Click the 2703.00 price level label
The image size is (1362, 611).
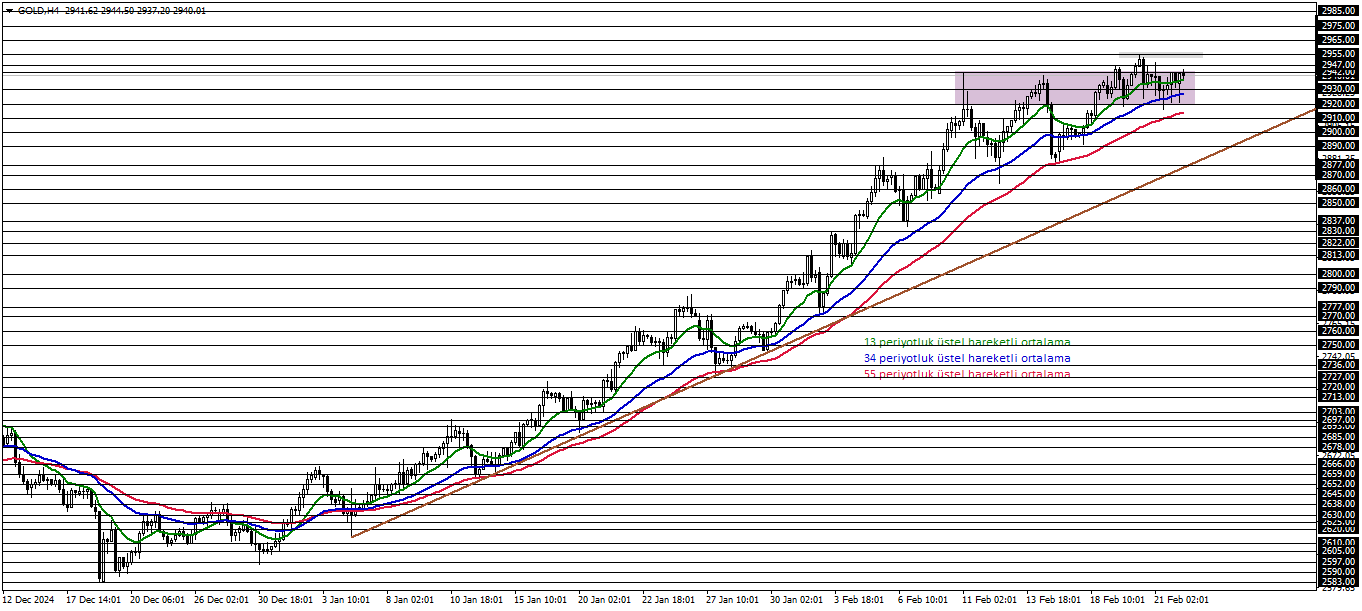tap(1339, 411)
